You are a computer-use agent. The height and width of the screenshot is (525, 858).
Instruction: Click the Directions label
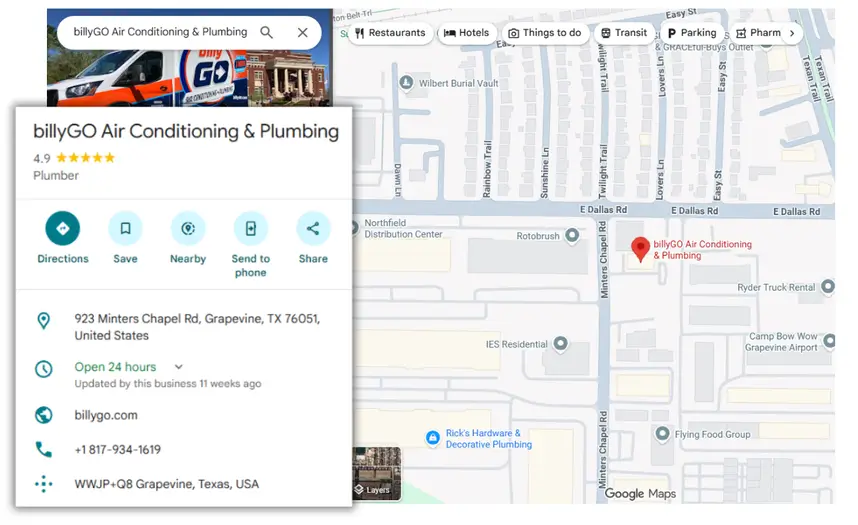pyautogui.click(x=62, y=258)
